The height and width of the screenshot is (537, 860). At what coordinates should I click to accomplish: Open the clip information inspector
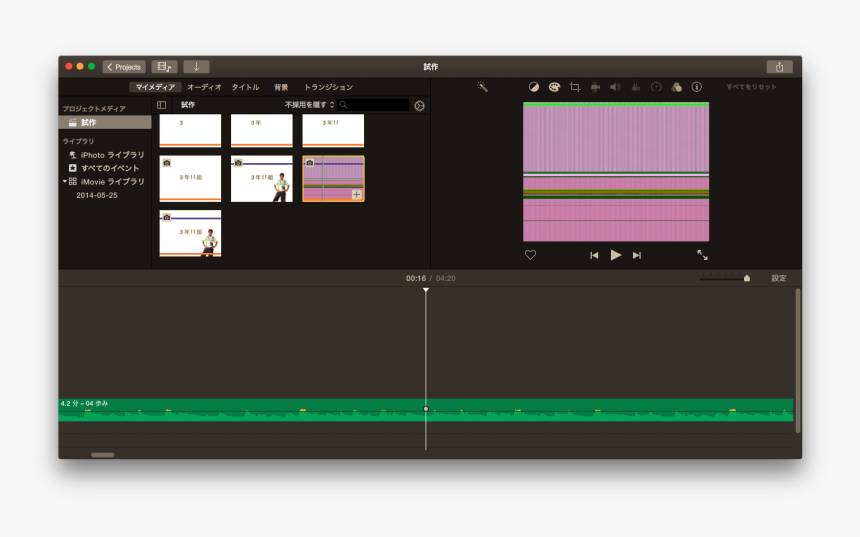pyautogui.click(x=697, y=87)
